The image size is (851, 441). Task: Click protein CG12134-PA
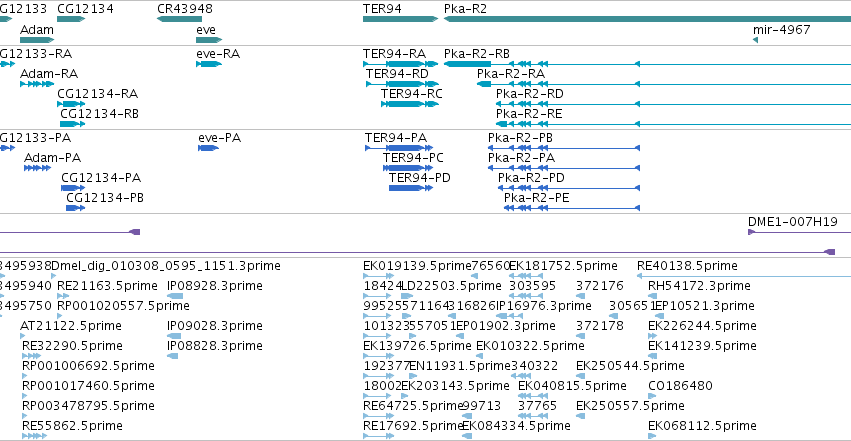pos(73,188)
